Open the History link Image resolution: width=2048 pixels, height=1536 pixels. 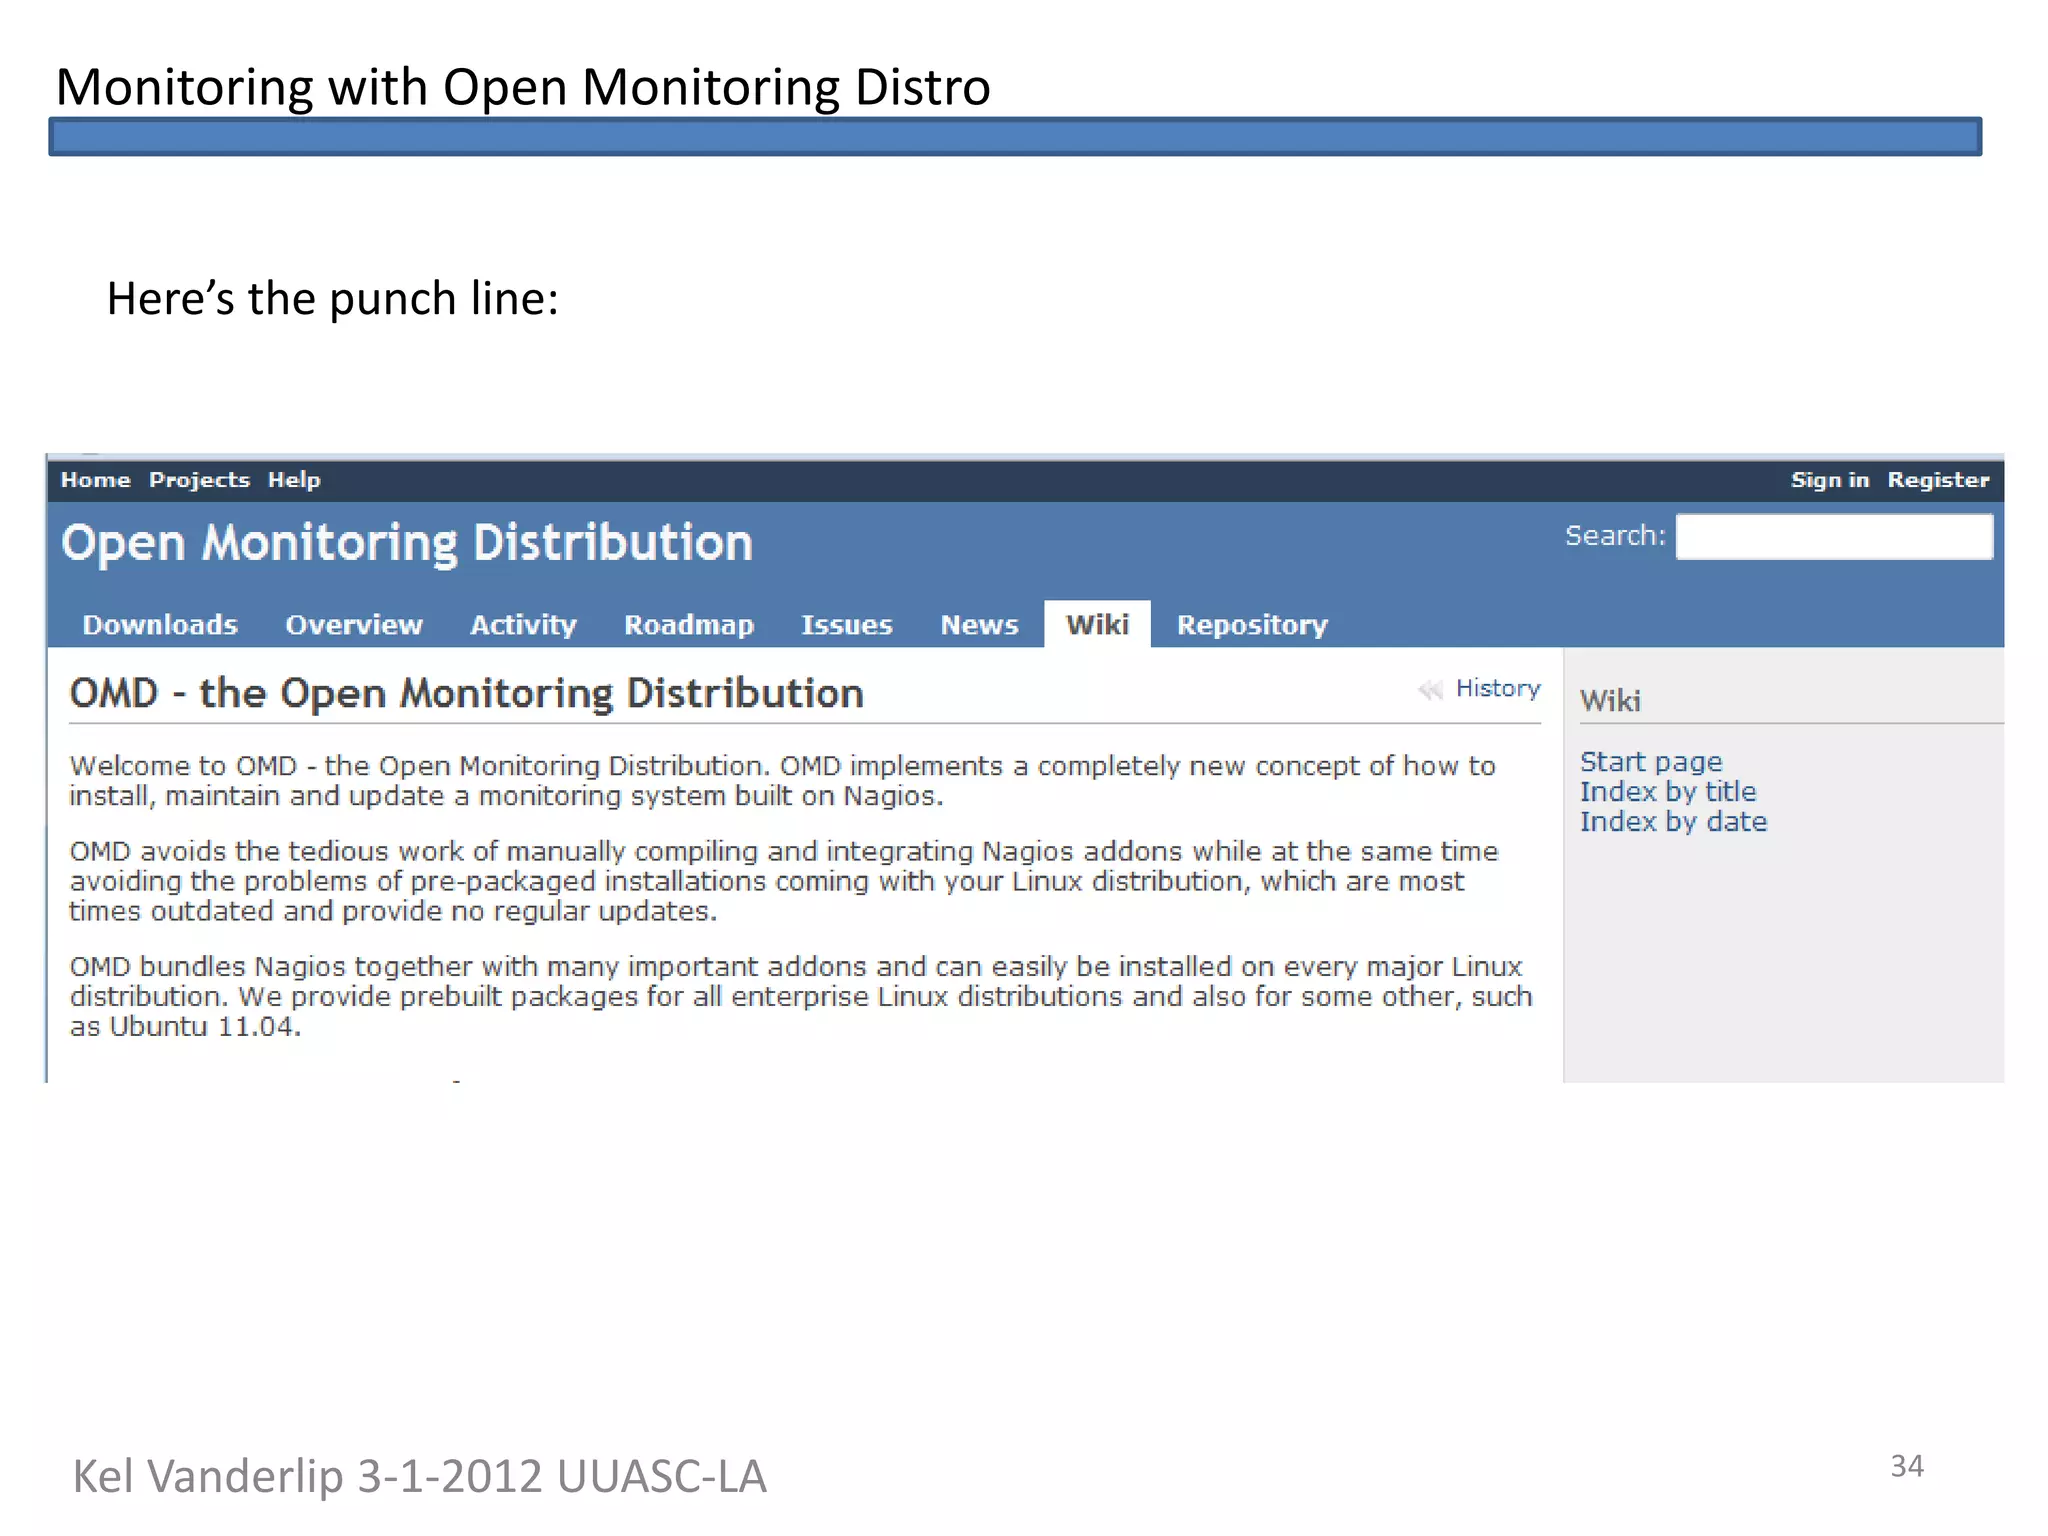coord(1497,688)
